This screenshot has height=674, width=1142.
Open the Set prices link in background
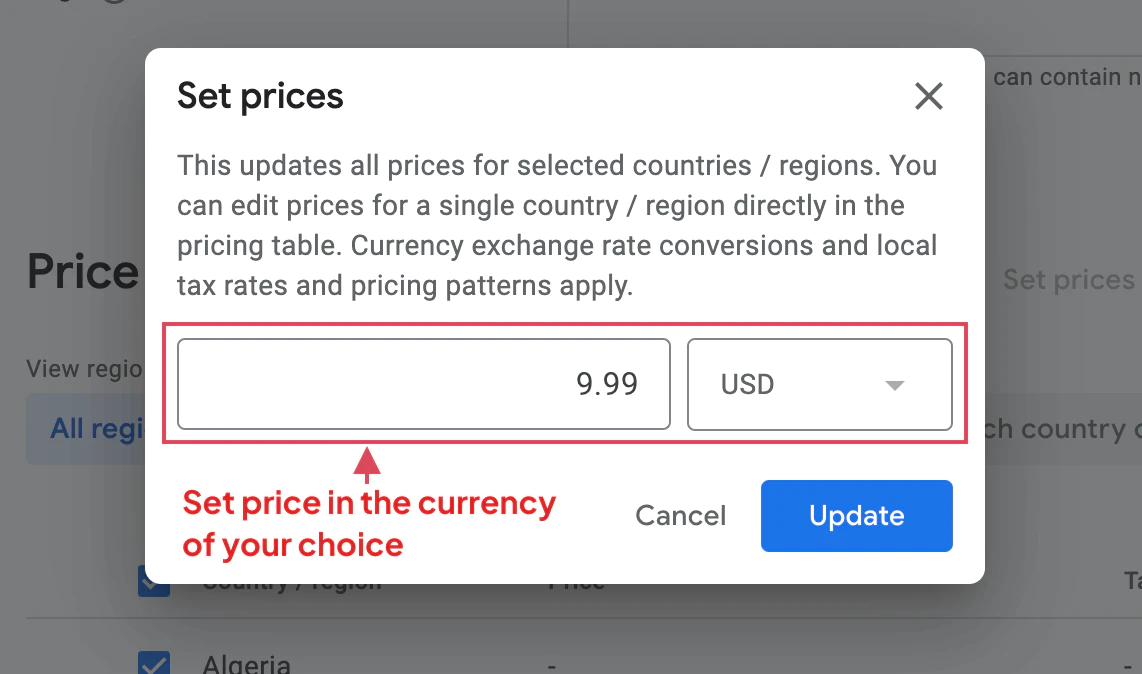click(1068, 280)
